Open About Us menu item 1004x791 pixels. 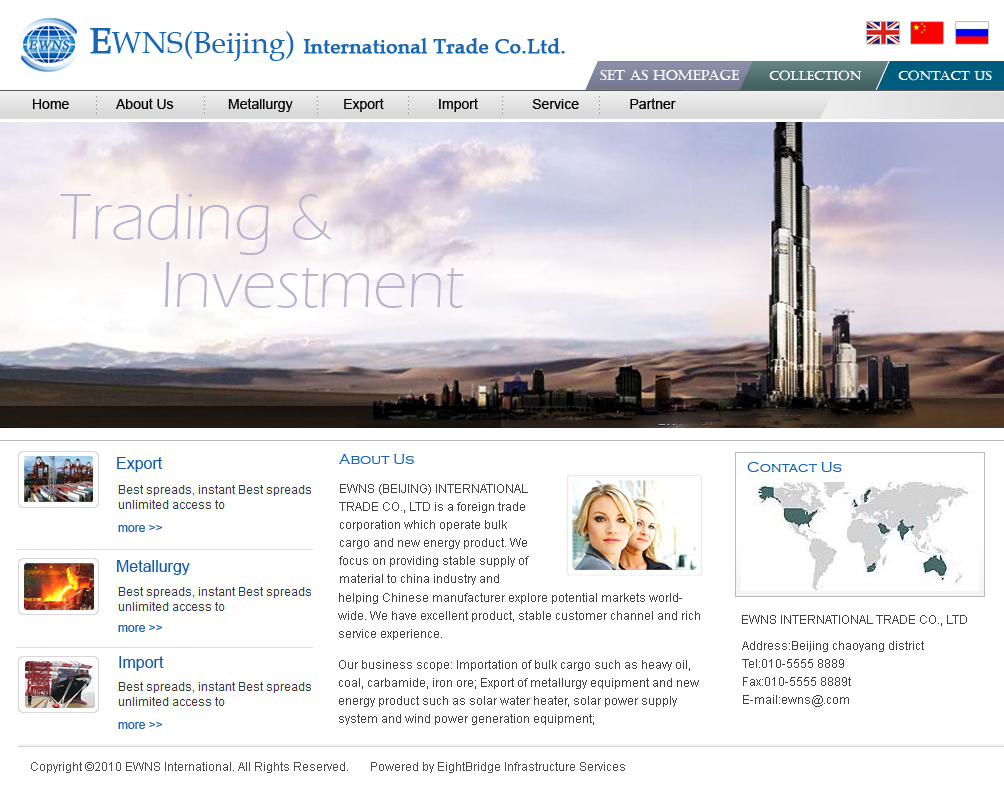click(x=145, y=104)
